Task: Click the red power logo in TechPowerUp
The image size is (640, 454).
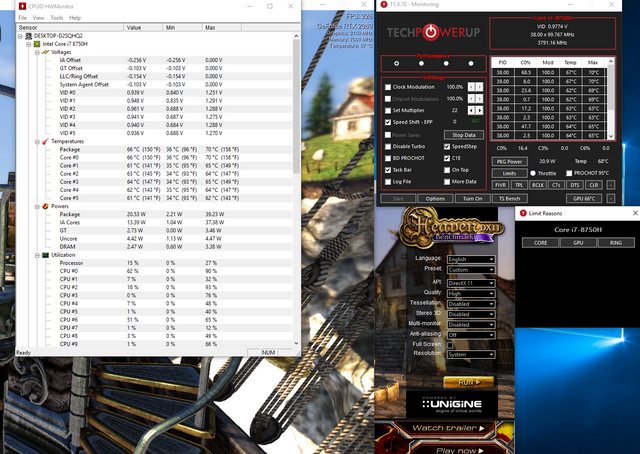Action: click(x=431, y=32)
